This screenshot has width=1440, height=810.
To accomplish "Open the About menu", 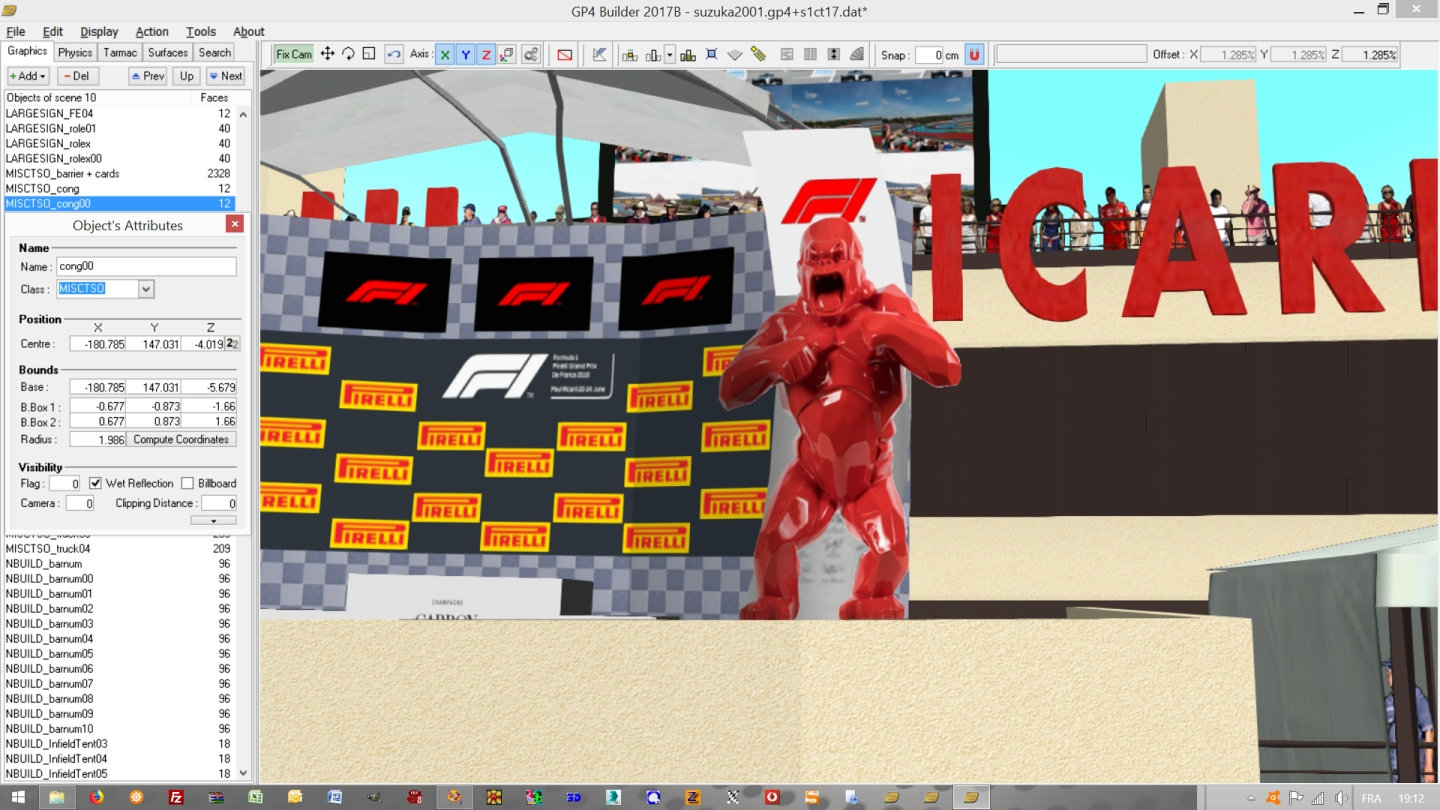I will pyautogui.click(x=249, y=31).
